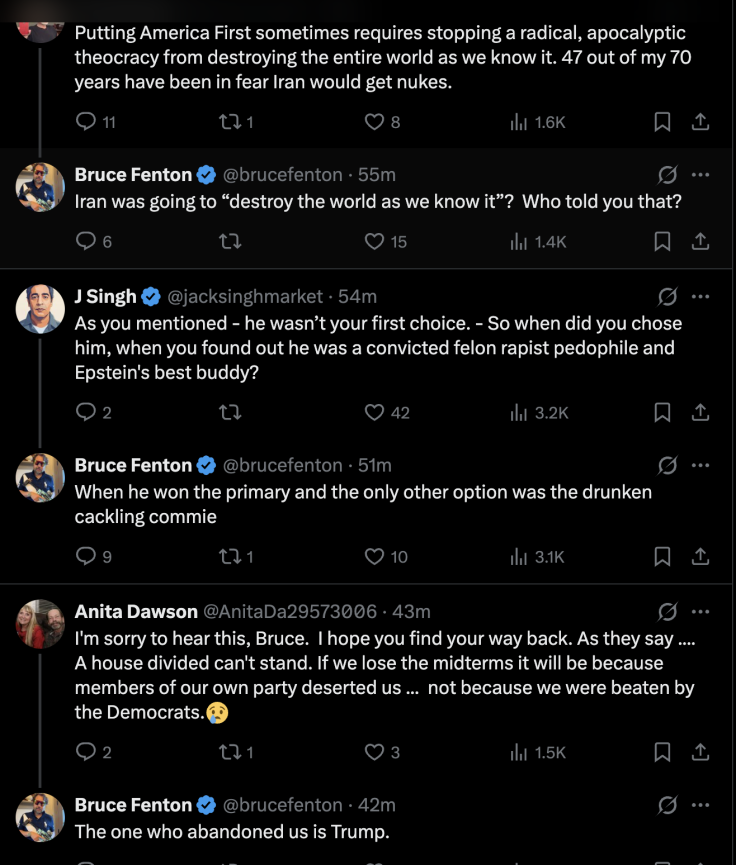This screenshot has width=736, height=865.
Task: Open the share menu on J Singh's tweet
Action: (700, 411)
